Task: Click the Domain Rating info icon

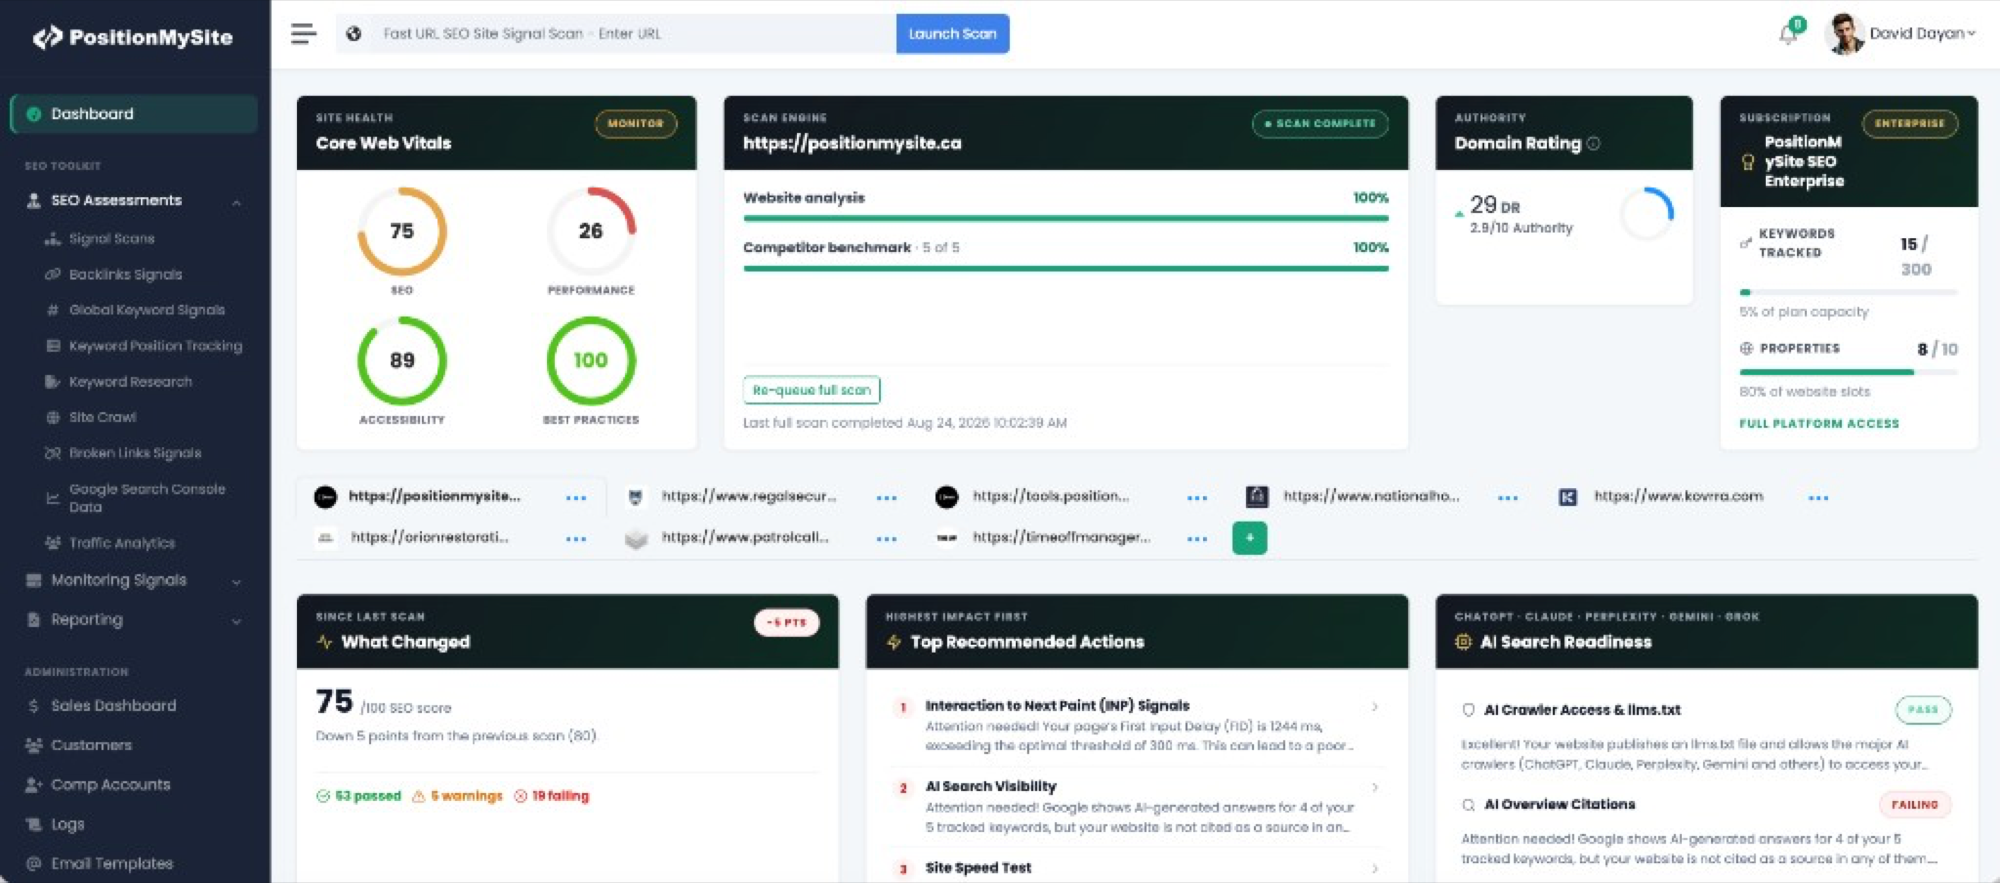Action: click(x=1593, y=143)
